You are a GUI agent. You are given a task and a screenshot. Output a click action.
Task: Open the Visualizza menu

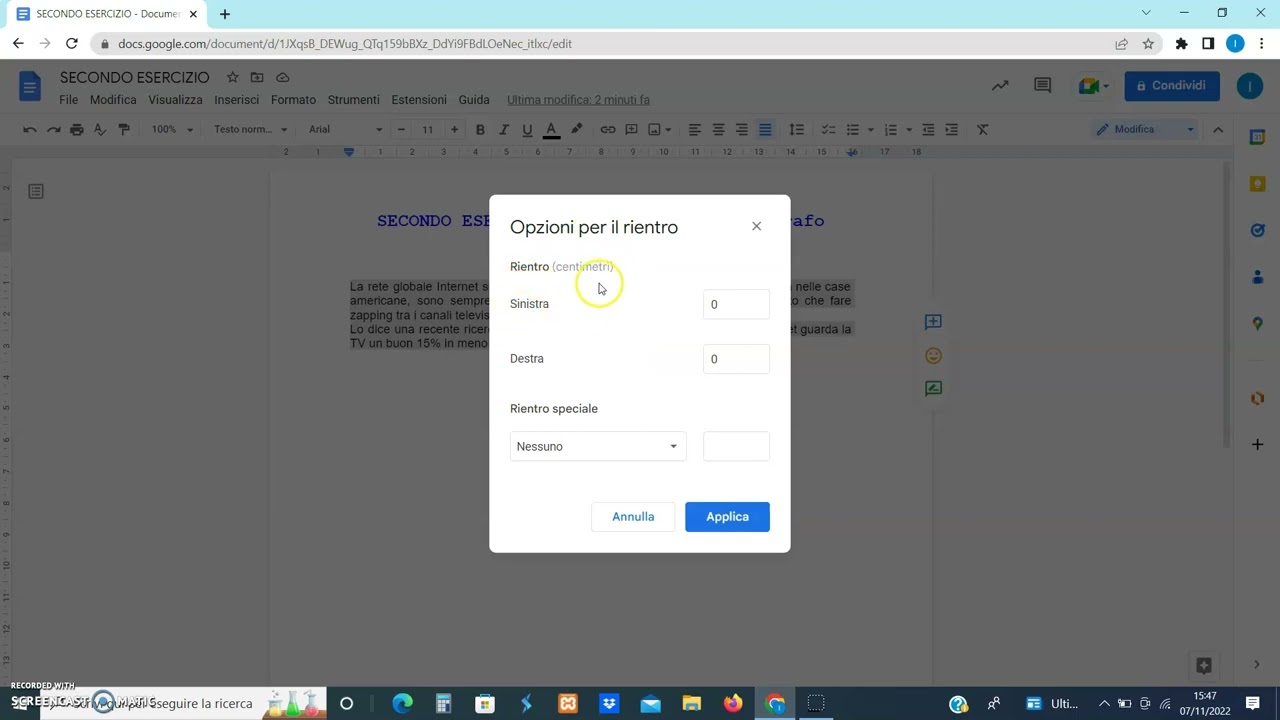(175, 100)
